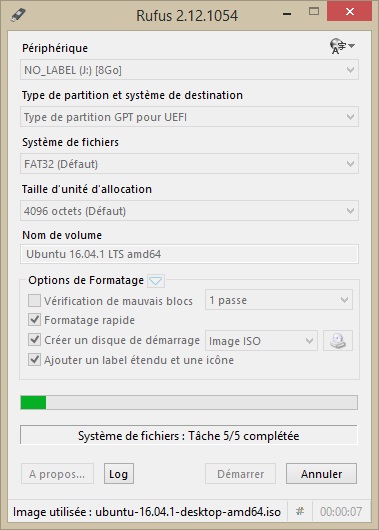Toggle Créer un disque de démarrage checkbox
The image size is (379, 530).
[34, 340]
